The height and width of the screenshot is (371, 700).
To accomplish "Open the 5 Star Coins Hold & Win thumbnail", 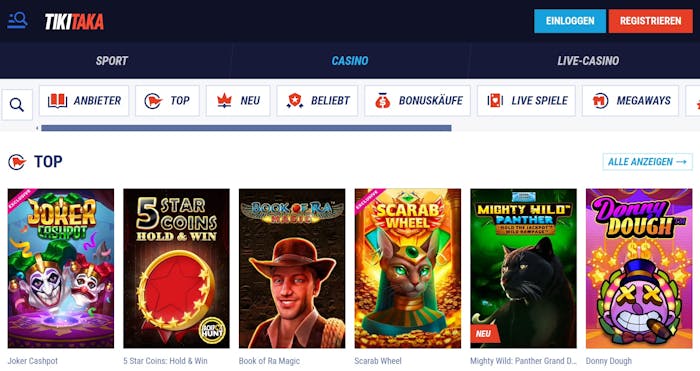I will coord(176,268).
